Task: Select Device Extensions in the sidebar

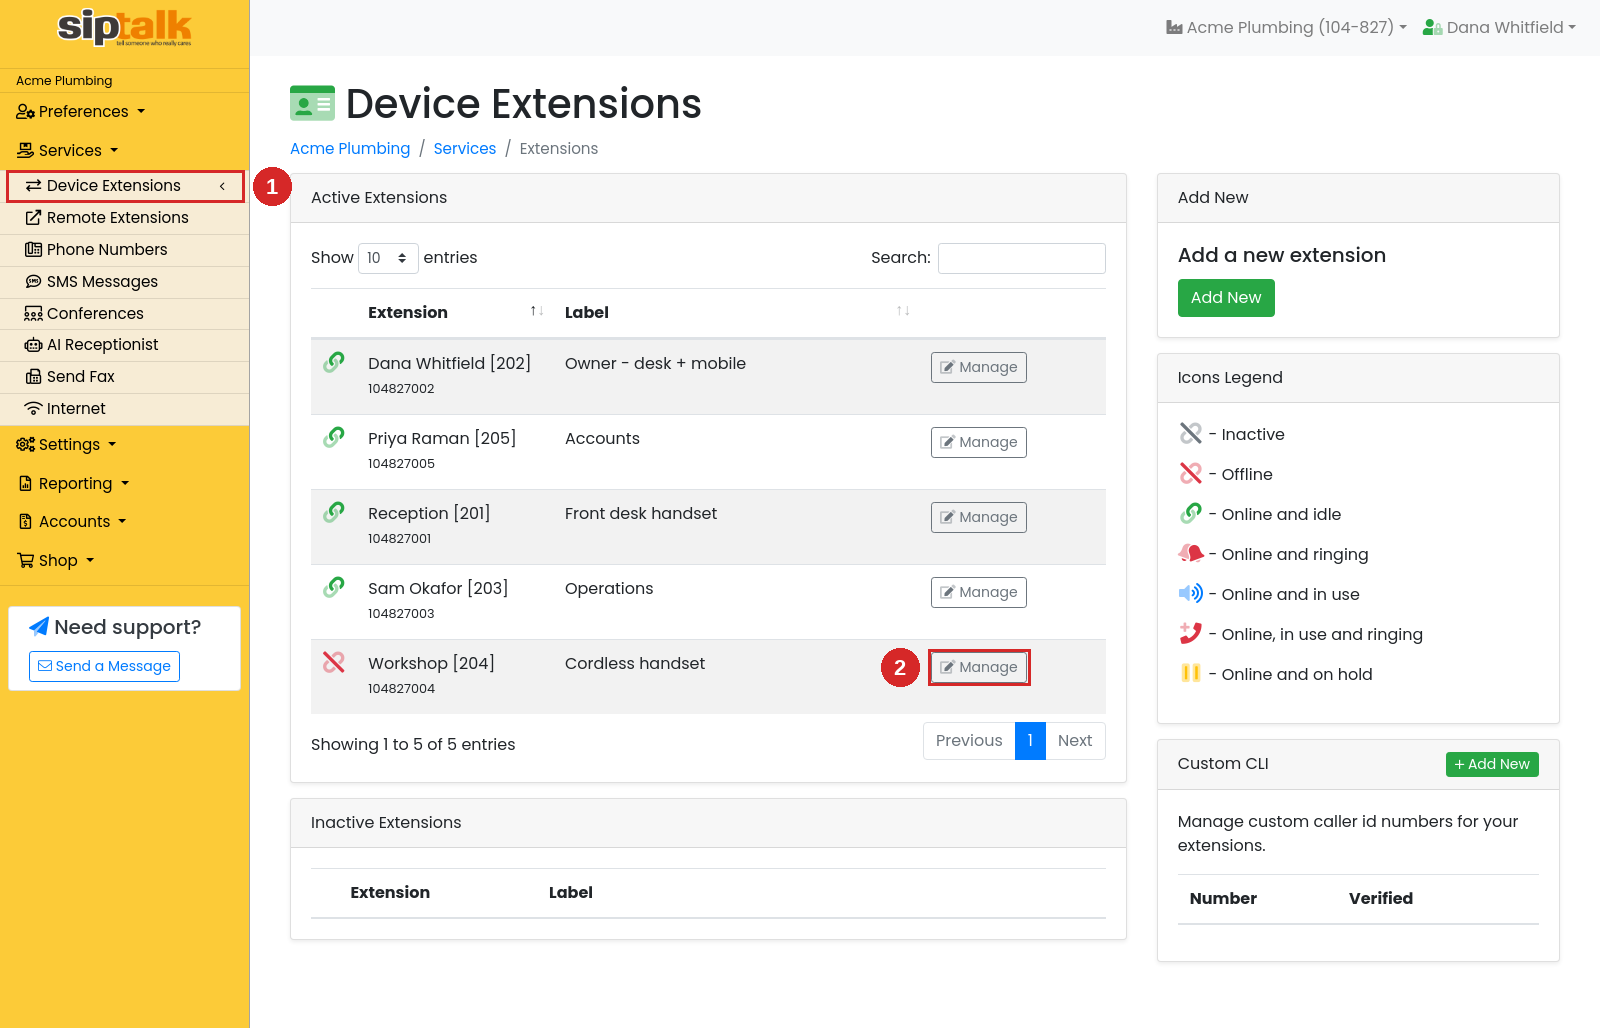Action: click(125, 186)
